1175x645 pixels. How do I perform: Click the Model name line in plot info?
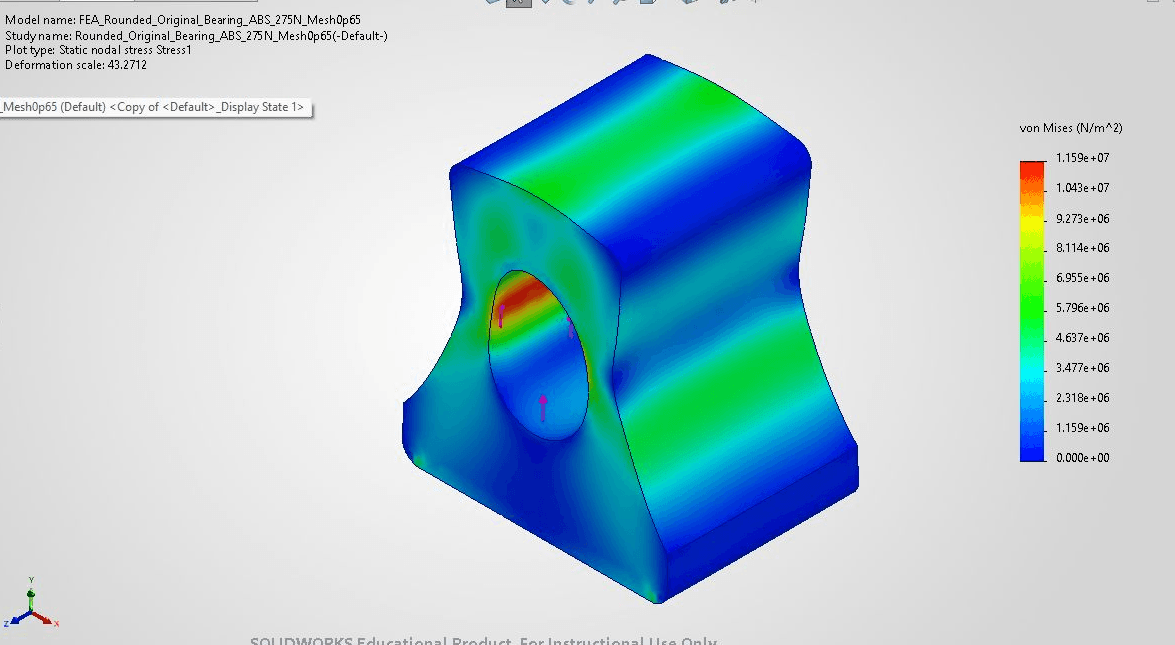183,20
